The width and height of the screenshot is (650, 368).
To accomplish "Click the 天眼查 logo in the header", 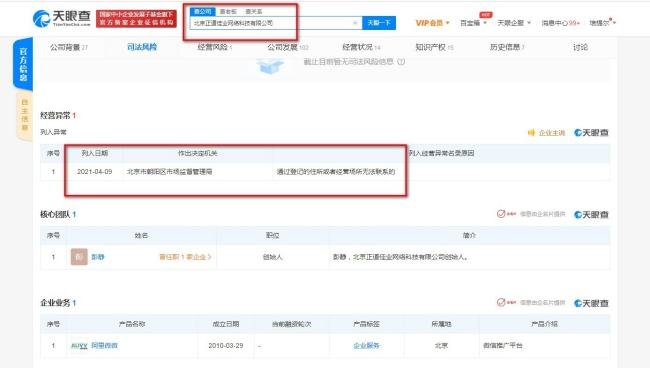I will [x=61, y=19].
